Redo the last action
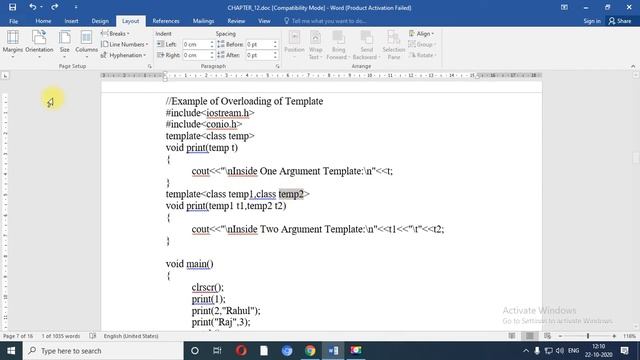 (54, 7)
